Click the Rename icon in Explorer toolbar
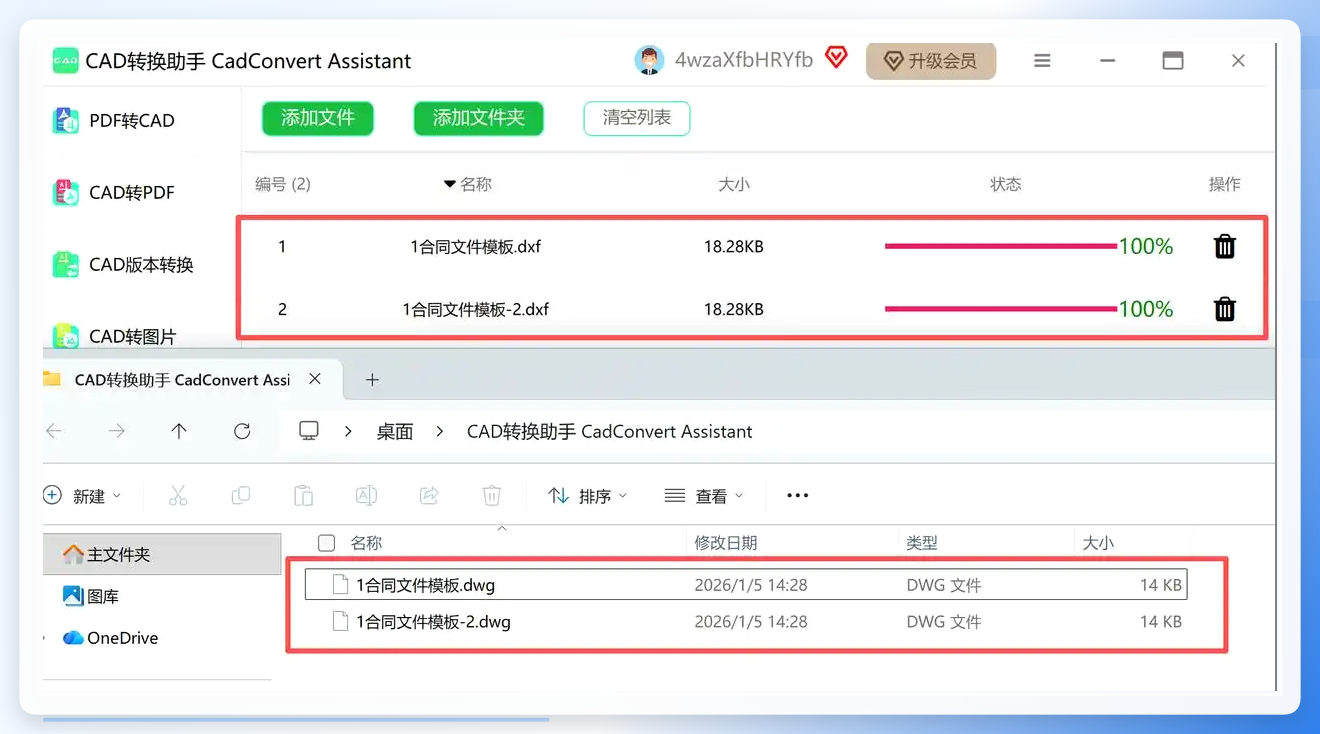The image size is (1320, 734). coord(366,495)
